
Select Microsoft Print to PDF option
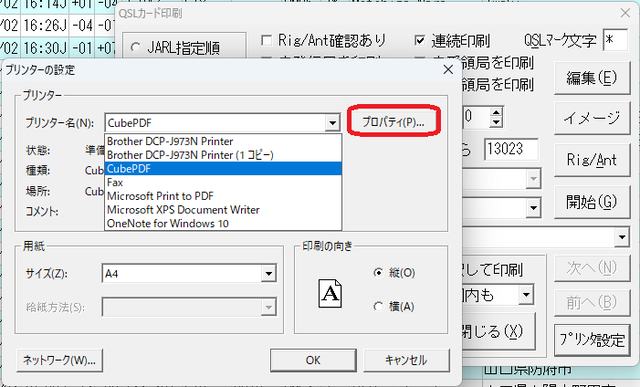pos(223,196)
